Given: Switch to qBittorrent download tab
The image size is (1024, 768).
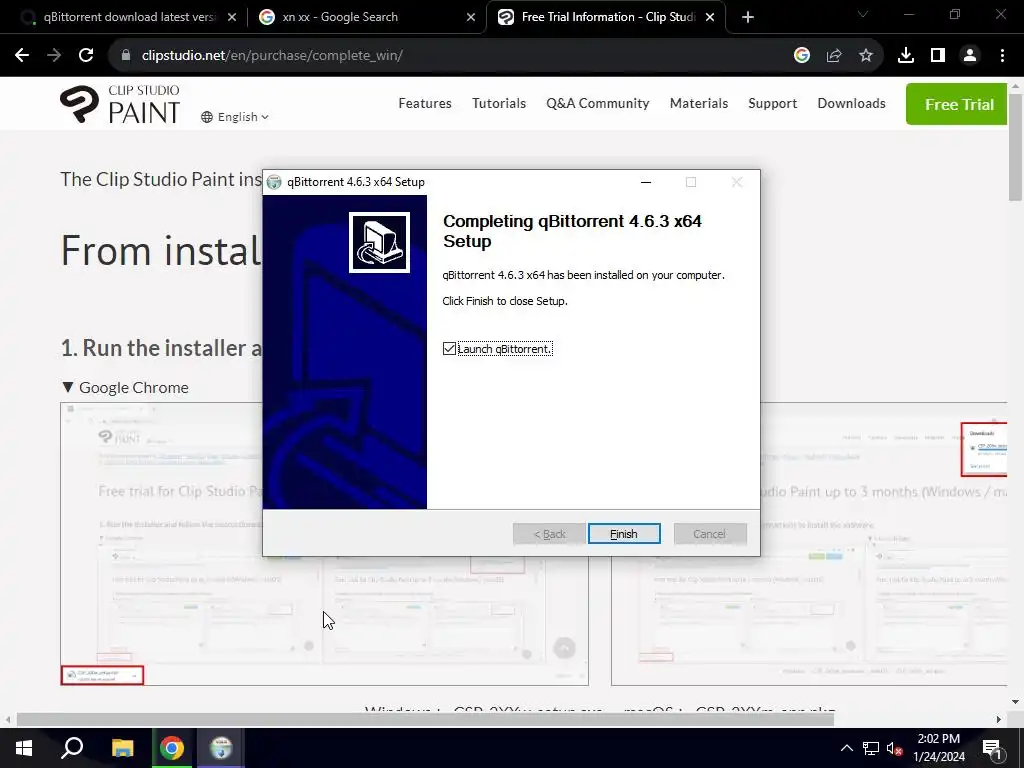Looking at the screenshot, I should 129,17.
